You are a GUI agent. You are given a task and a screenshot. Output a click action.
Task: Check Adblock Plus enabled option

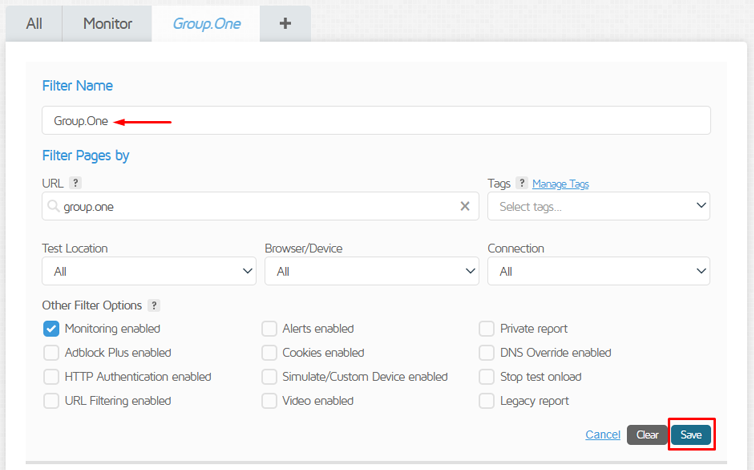coord(51,352)
